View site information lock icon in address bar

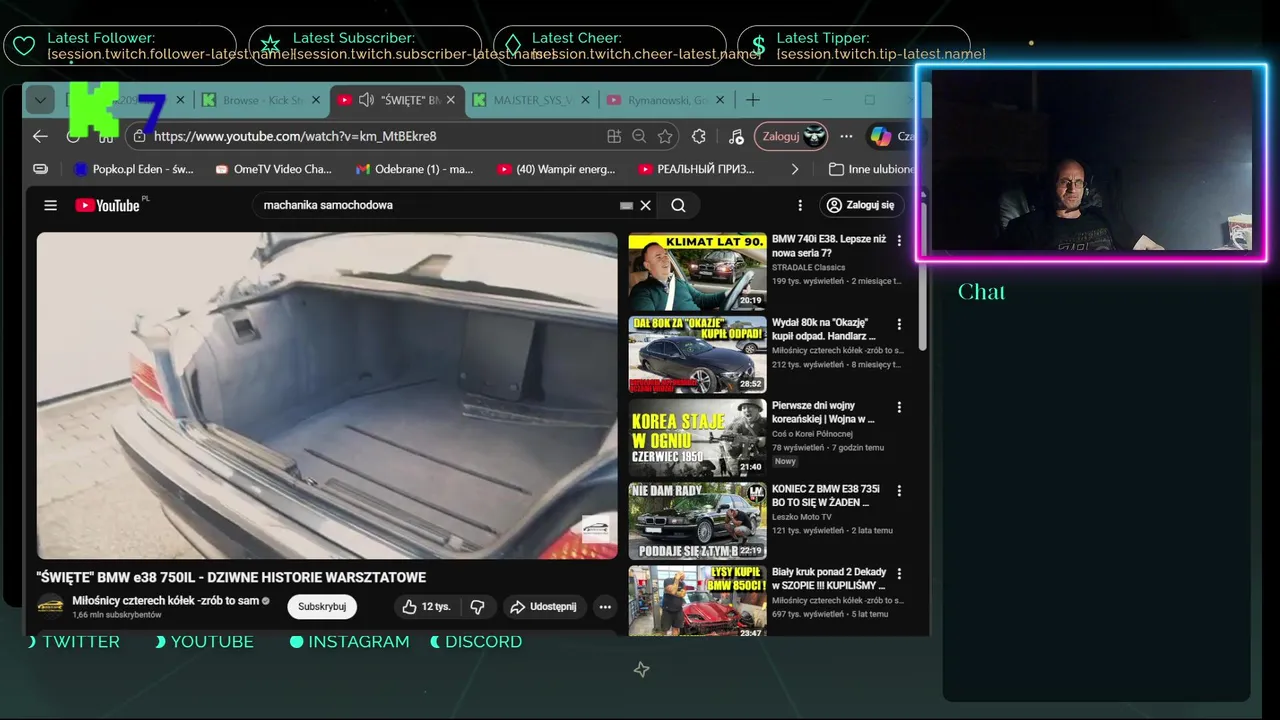tap(138, 136)
